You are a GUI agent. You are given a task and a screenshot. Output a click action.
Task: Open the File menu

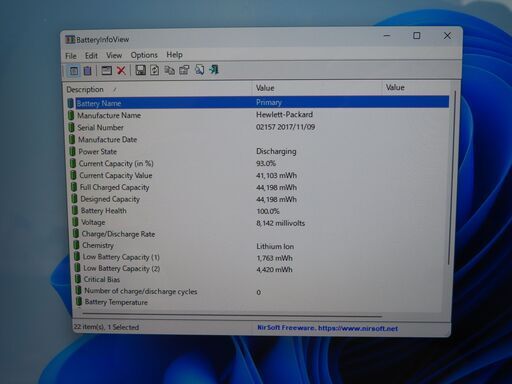(x=71, y=56)
